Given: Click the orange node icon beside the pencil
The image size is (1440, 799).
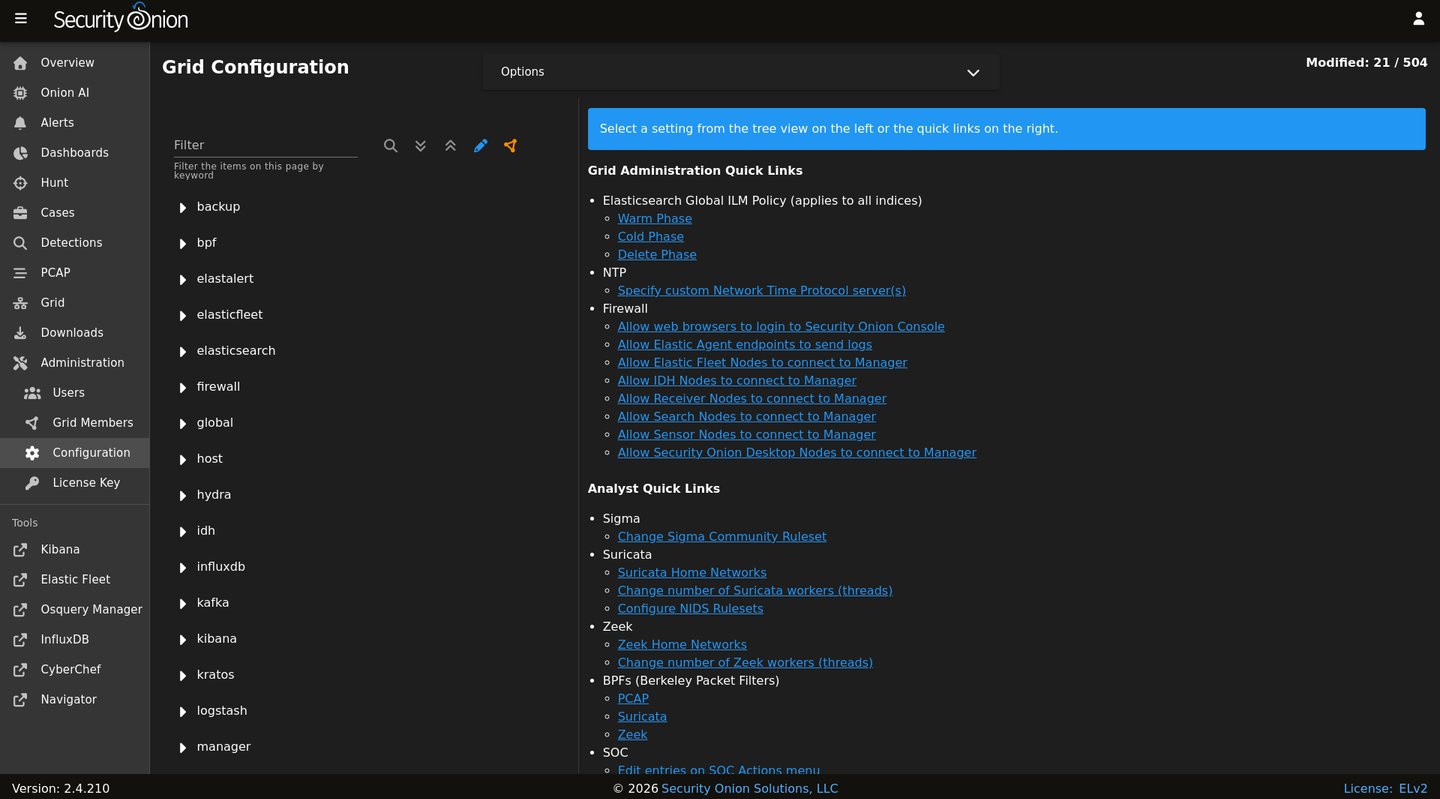Looking at the screenshot, I should click(511, 146).
